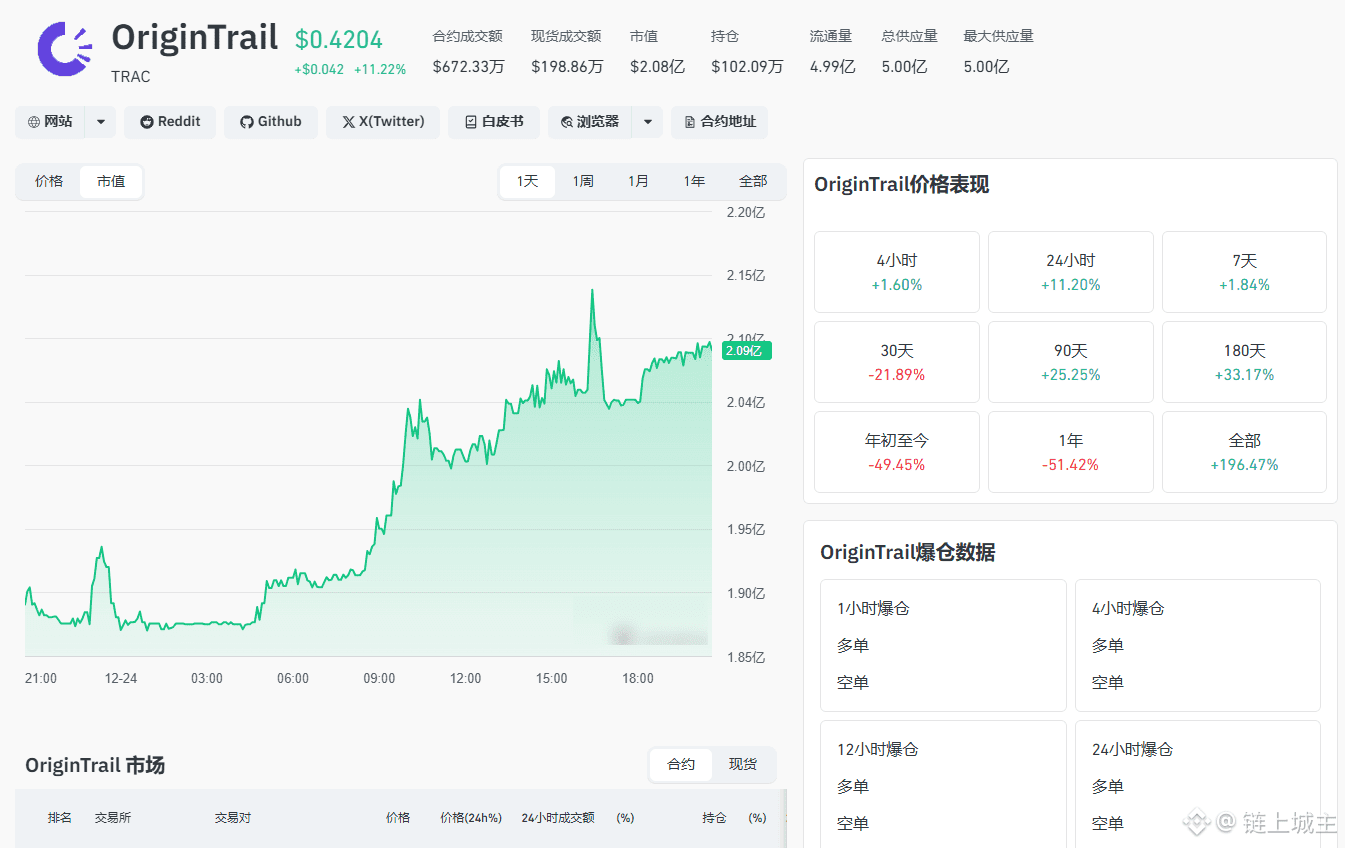Click the 1小时爆仓 liquidation card
Viewport: 1345px width, 848px height.
943,645
